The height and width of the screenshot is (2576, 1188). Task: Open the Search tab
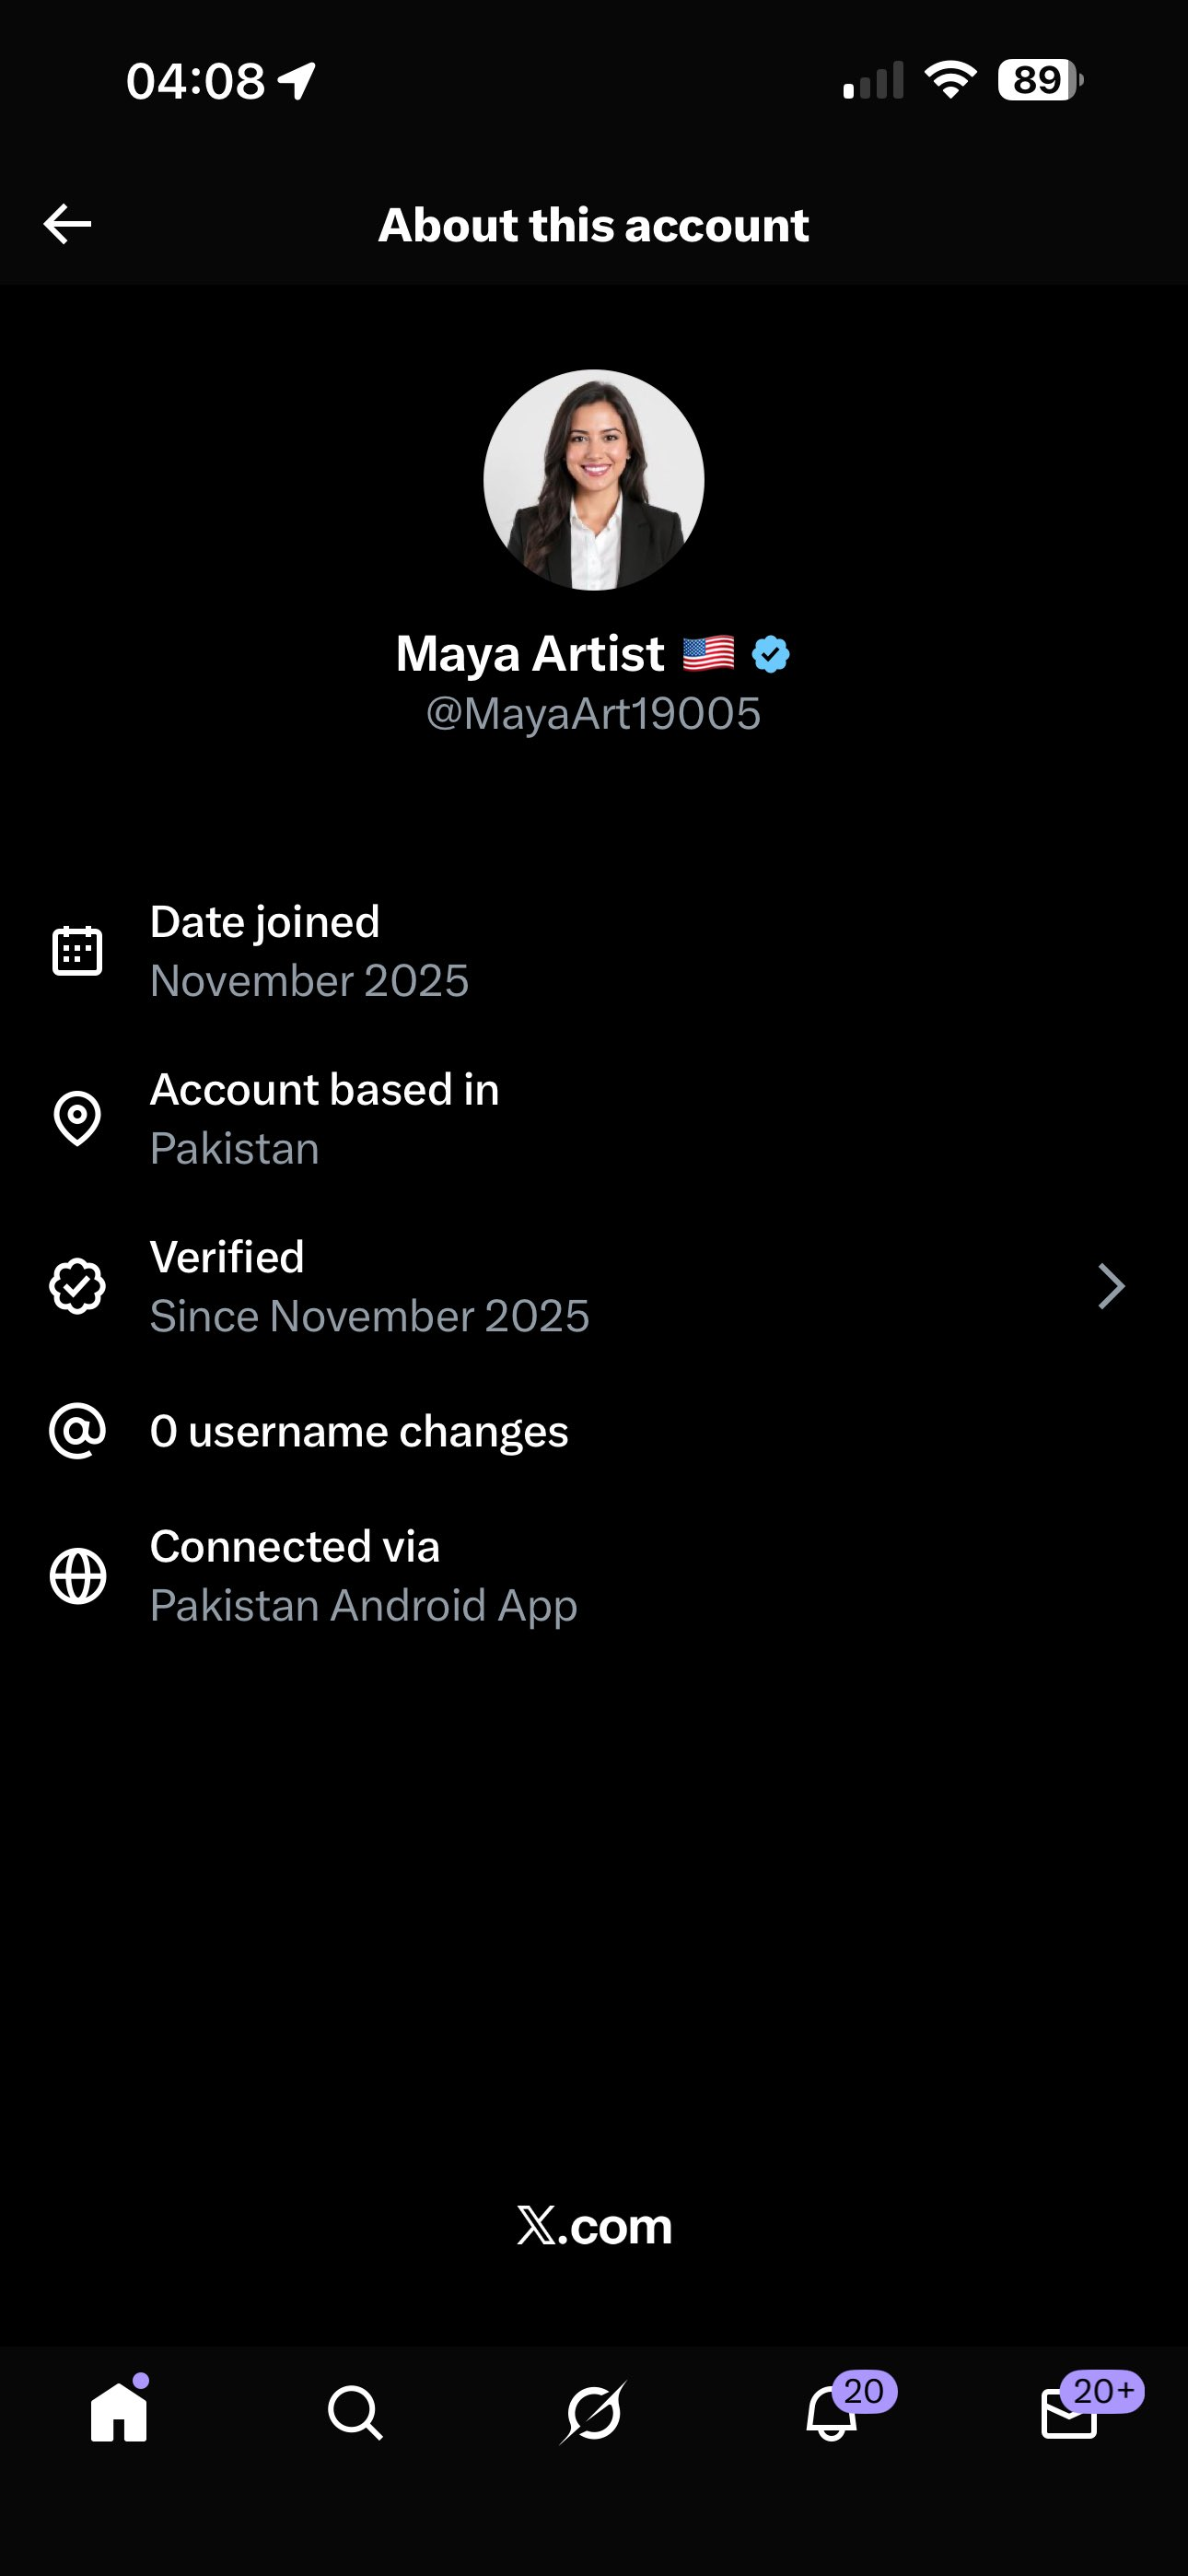point(355,2412)
